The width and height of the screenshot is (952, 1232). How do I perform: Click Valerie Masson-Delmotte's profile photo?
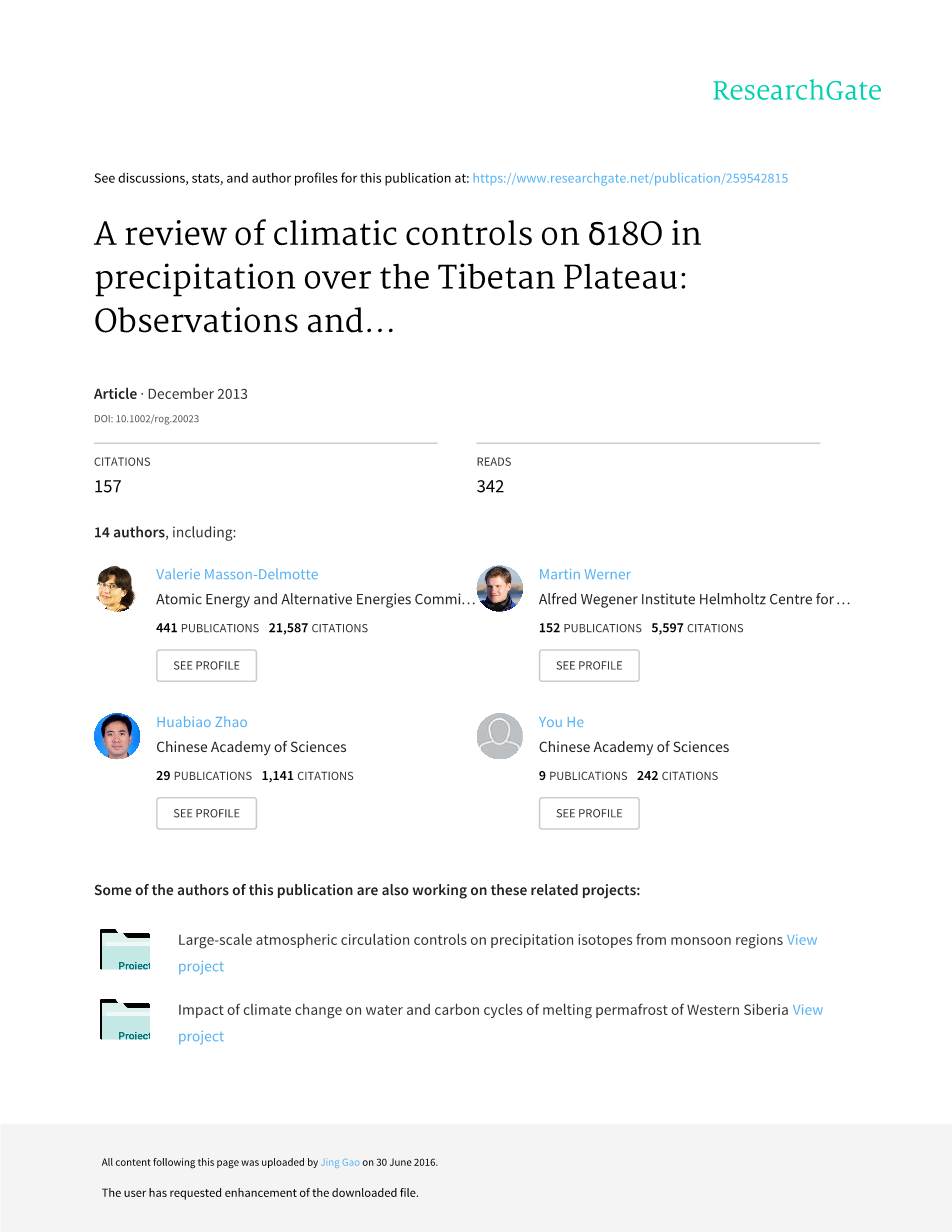point(116,588)
